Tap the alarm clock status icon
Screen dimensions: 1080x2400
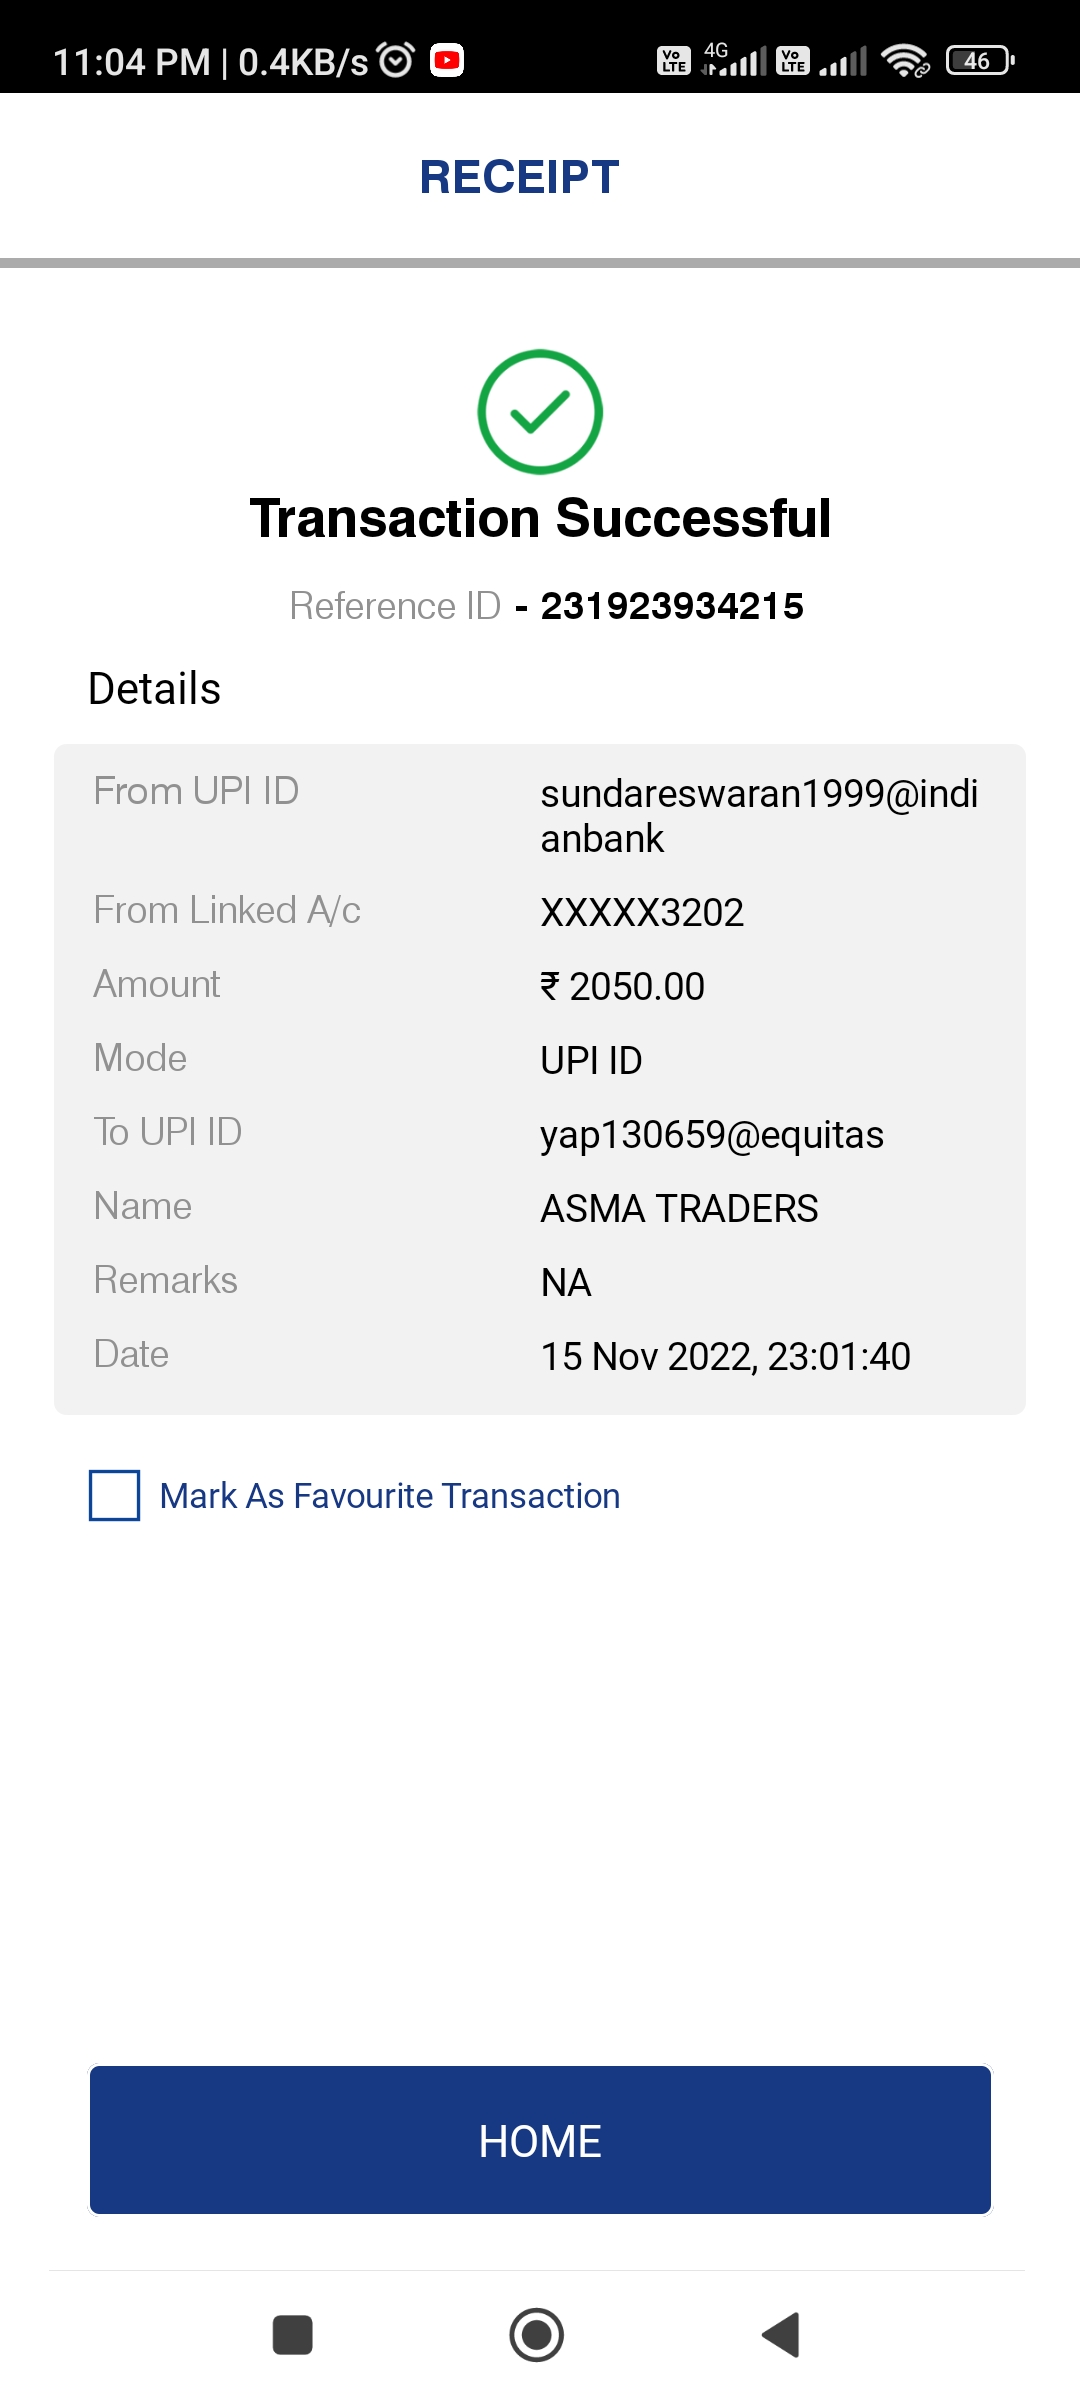(x=396, y=61)
